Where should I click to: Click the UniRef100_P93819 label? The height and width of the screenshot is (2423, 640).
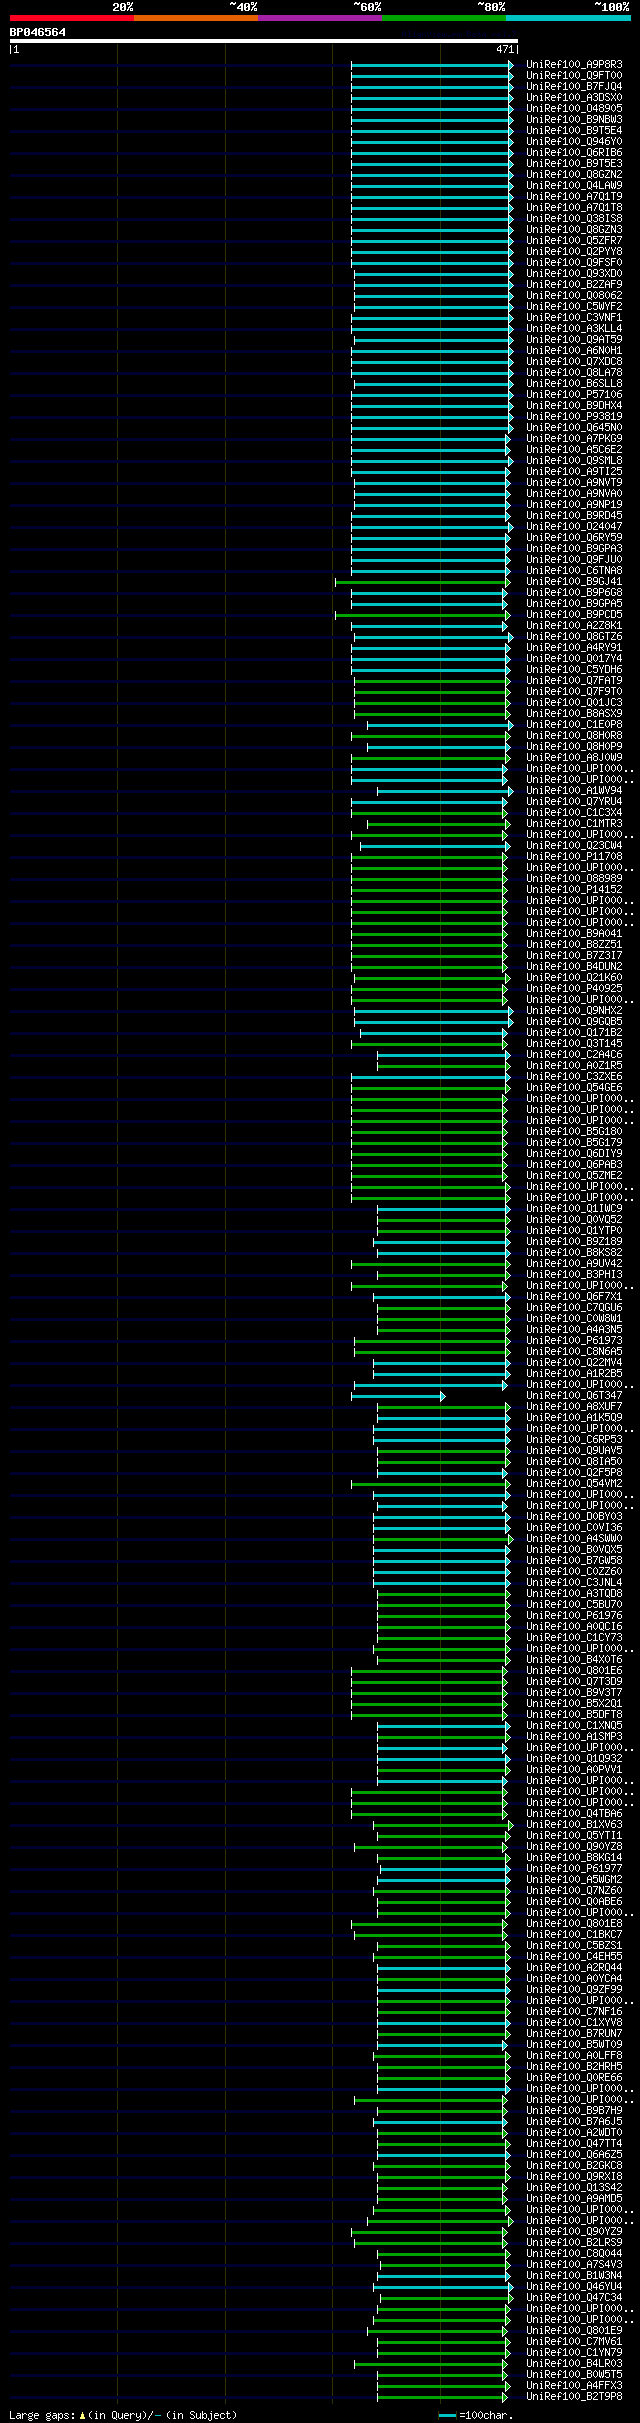[574, 417]
